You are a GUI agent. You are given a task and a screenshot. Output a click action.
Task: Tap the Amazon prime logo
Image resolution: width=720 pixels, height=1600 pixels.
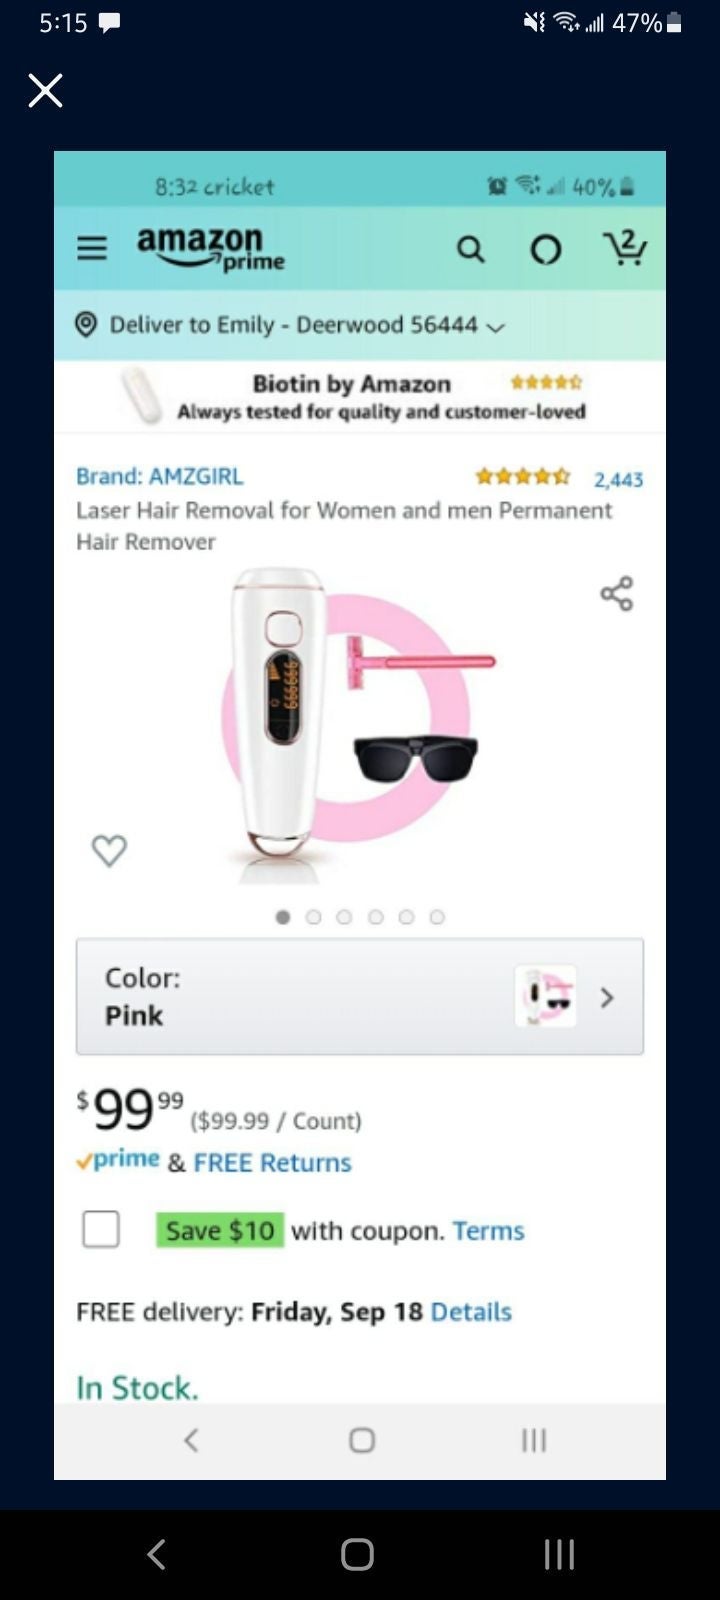click(210, 248)
